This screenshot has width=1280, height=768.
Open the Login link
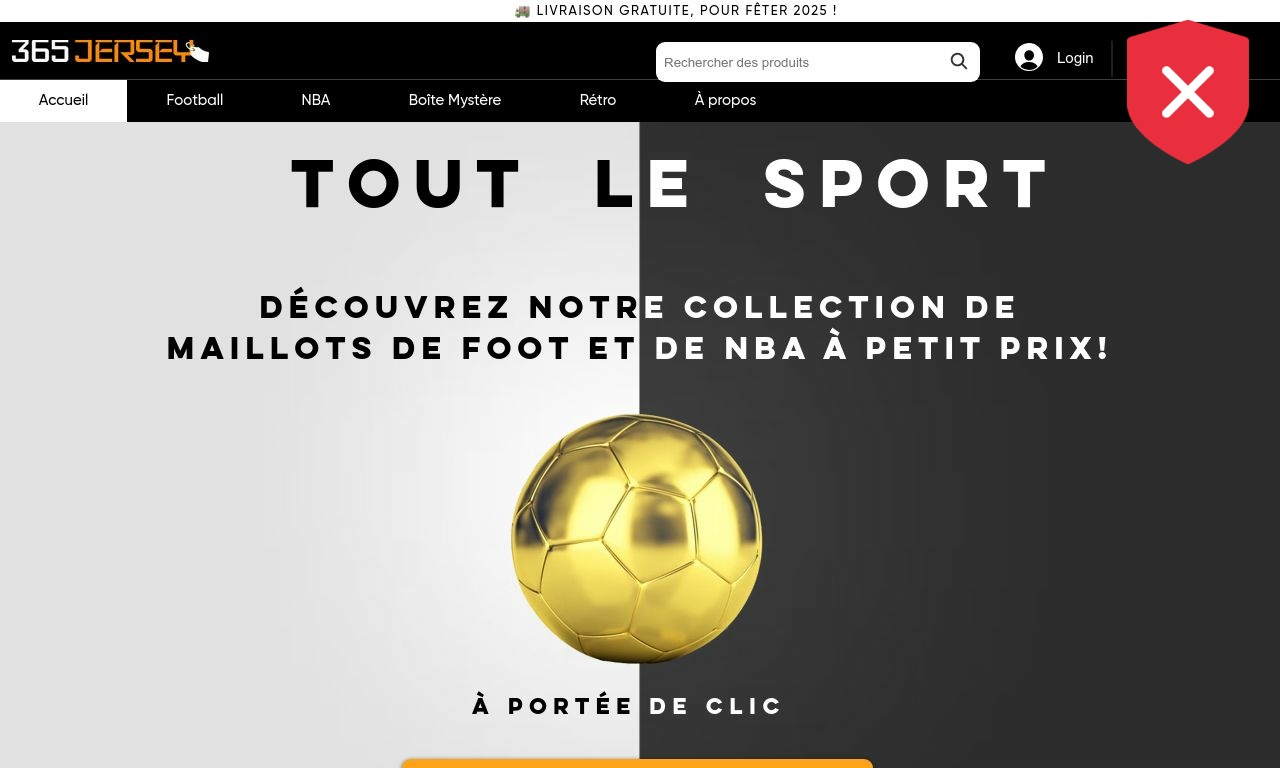click(x=1075, y=58)
